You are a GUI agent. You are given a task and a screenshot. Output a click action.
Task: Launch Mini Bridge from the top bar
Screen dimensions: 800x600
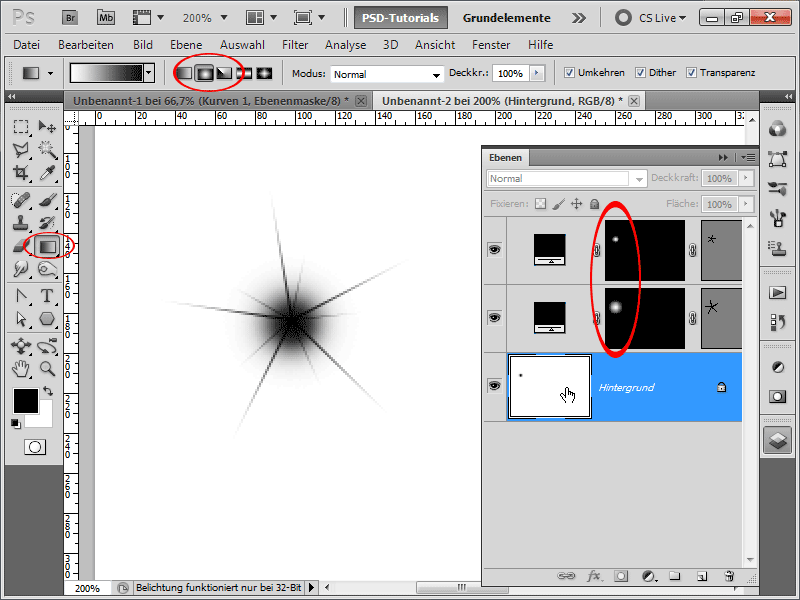coord(106,18)
